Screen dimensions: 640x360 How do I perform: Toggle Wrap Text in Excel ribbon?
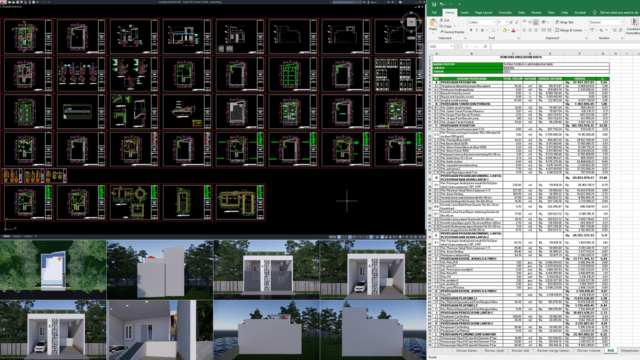coord(565,22)
